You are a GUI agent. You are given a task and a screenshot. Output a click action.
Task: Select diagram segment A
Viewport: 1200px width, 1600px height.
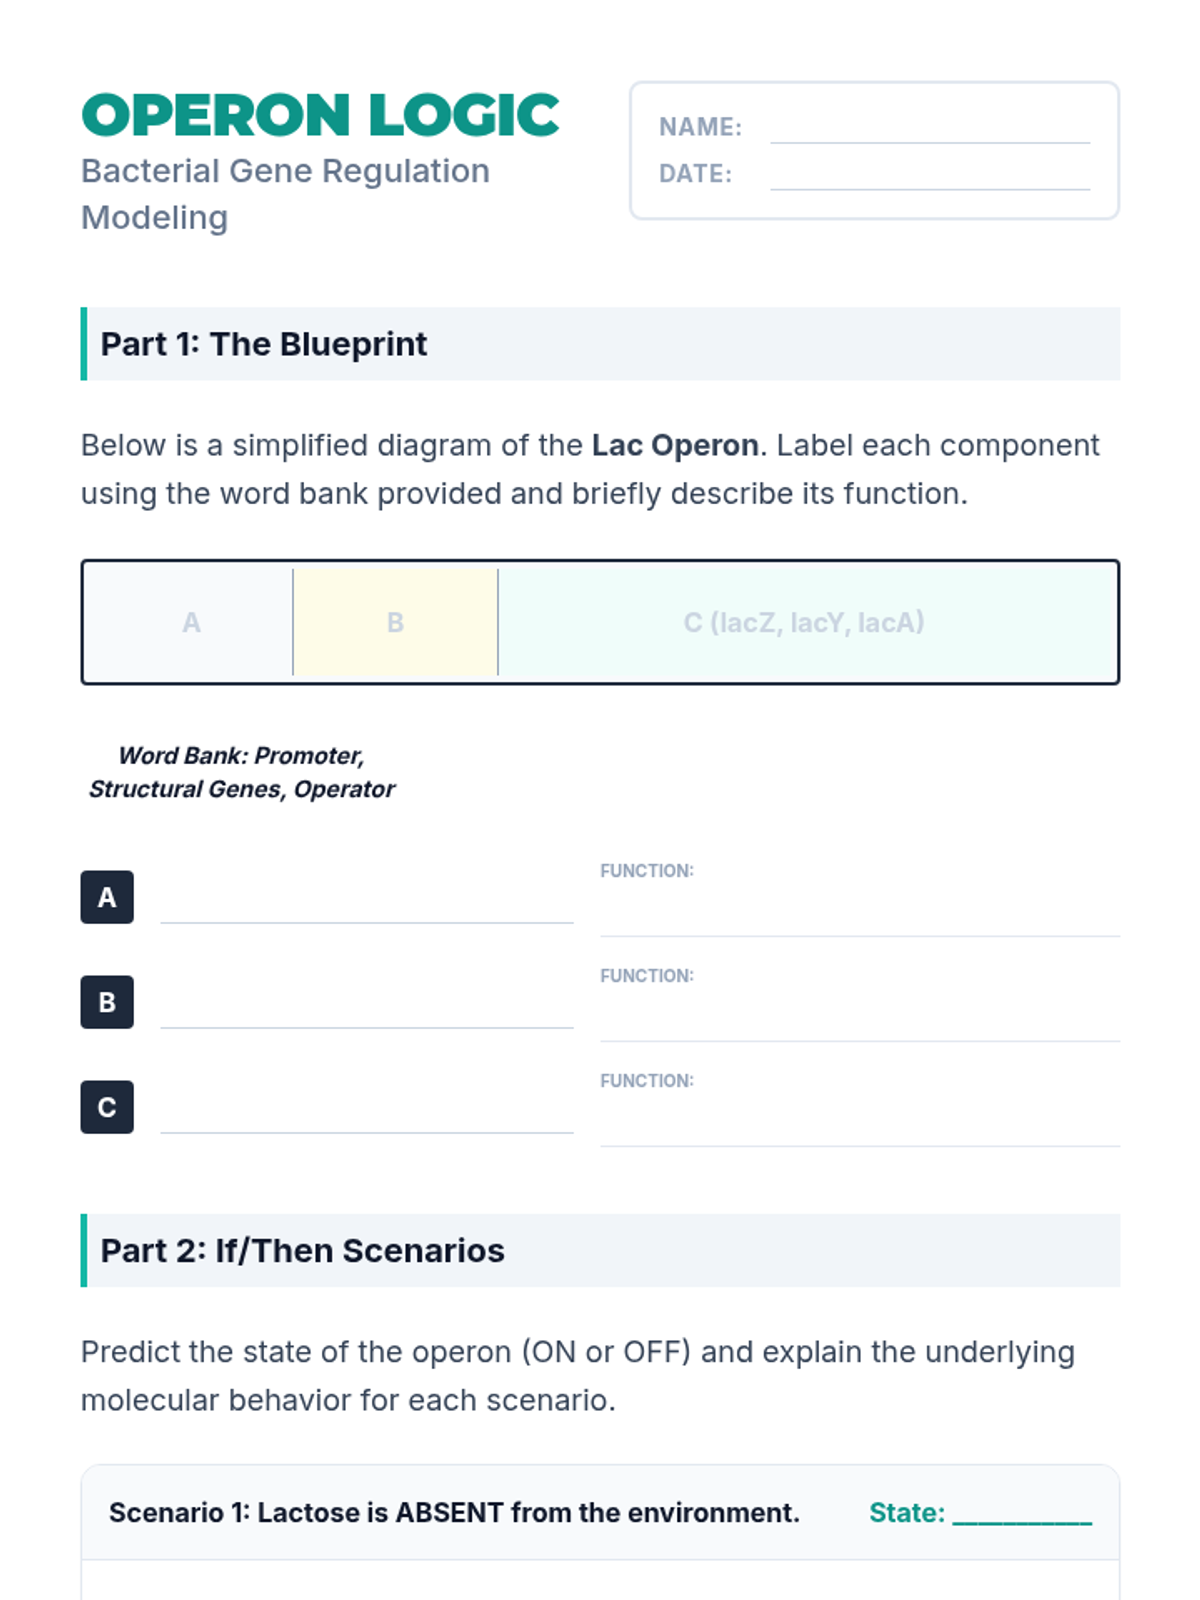190,622
